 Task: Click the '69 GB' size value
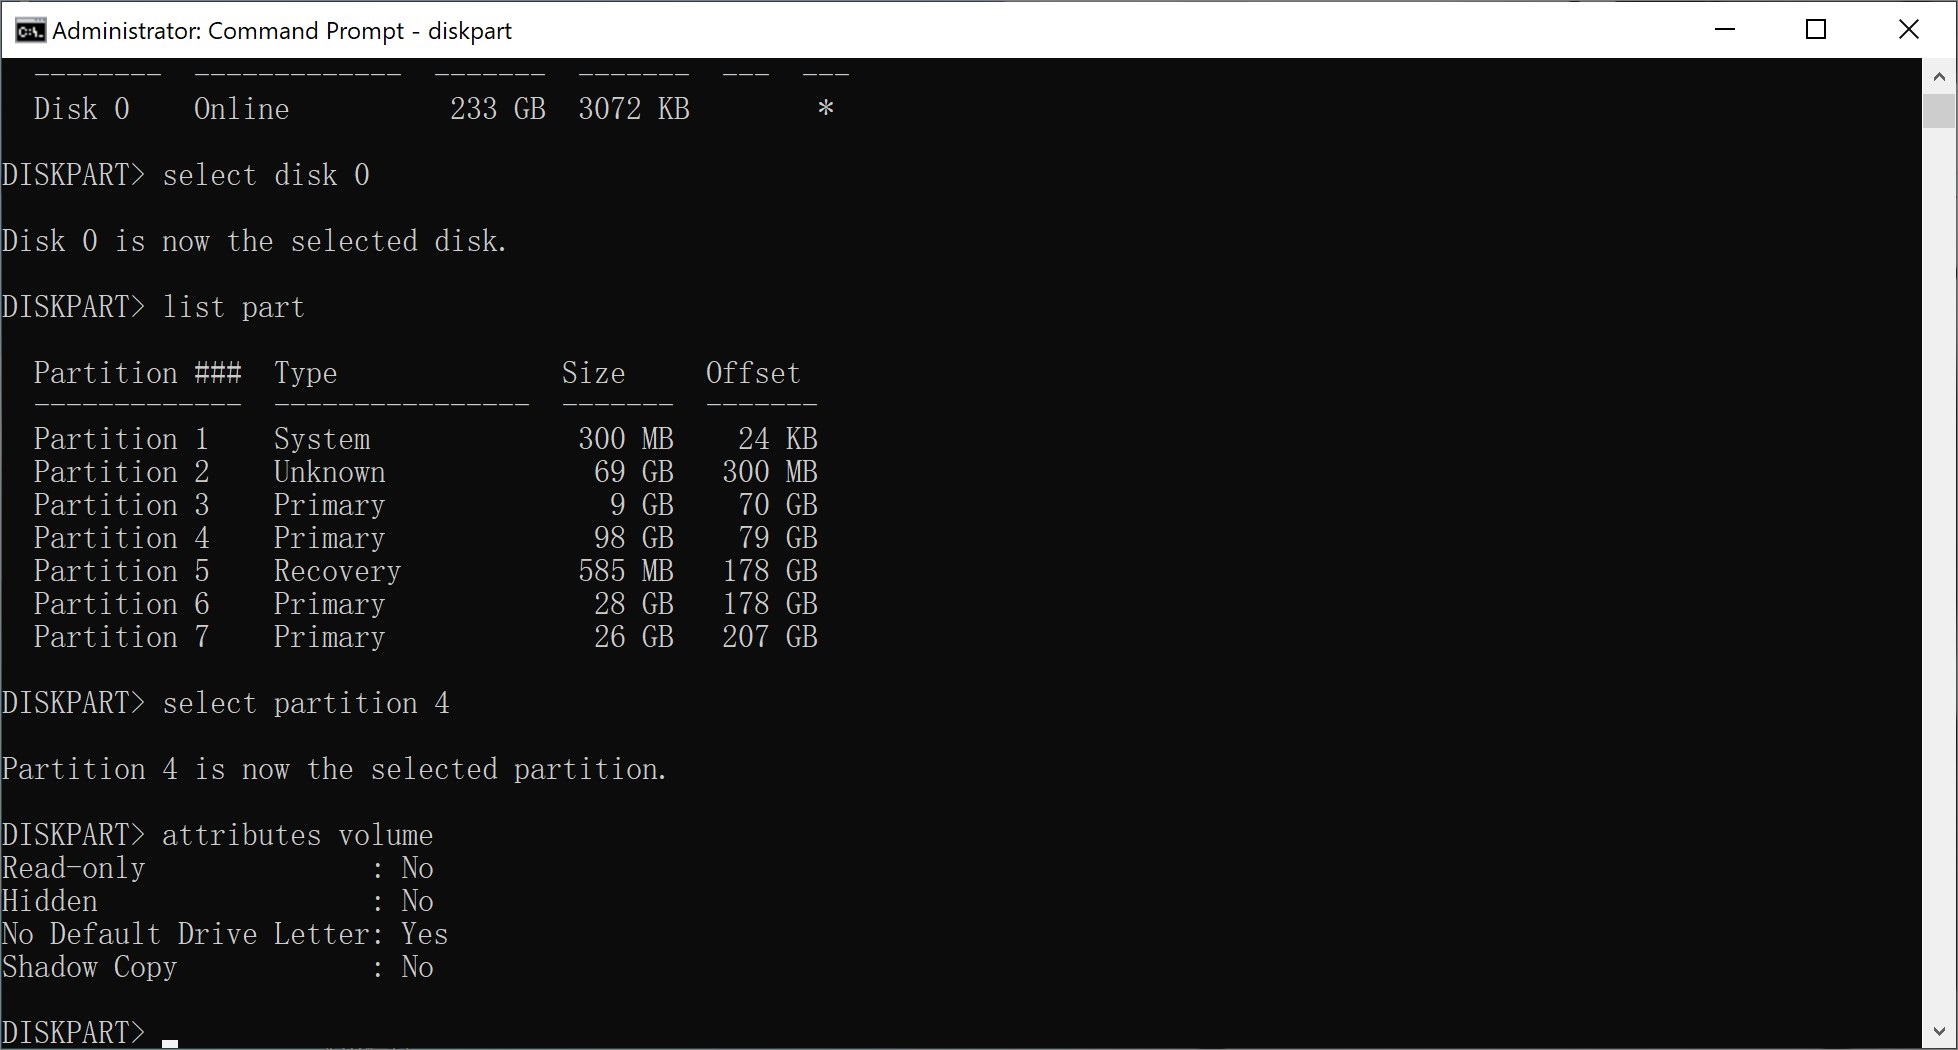[634, 472]
